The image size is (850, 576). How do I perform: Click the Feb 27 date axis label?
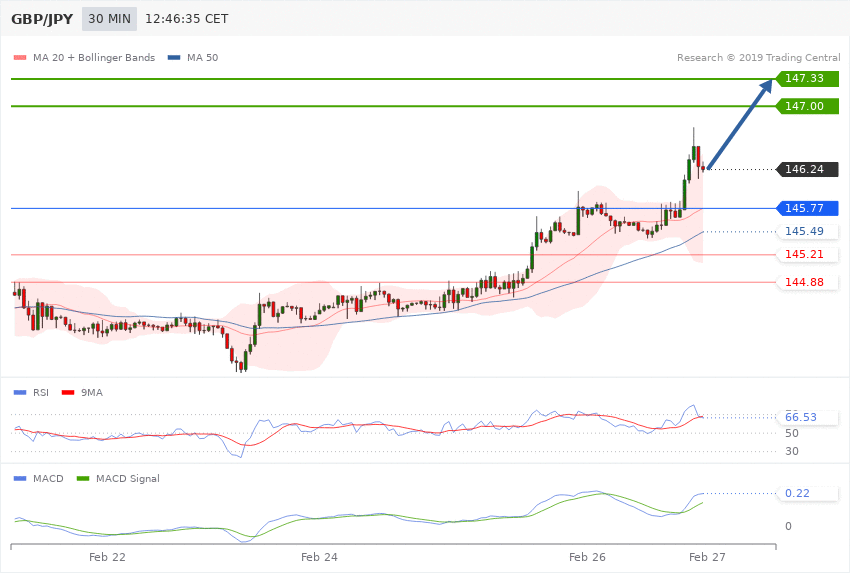pyautogui.click(x=707, y=557)
